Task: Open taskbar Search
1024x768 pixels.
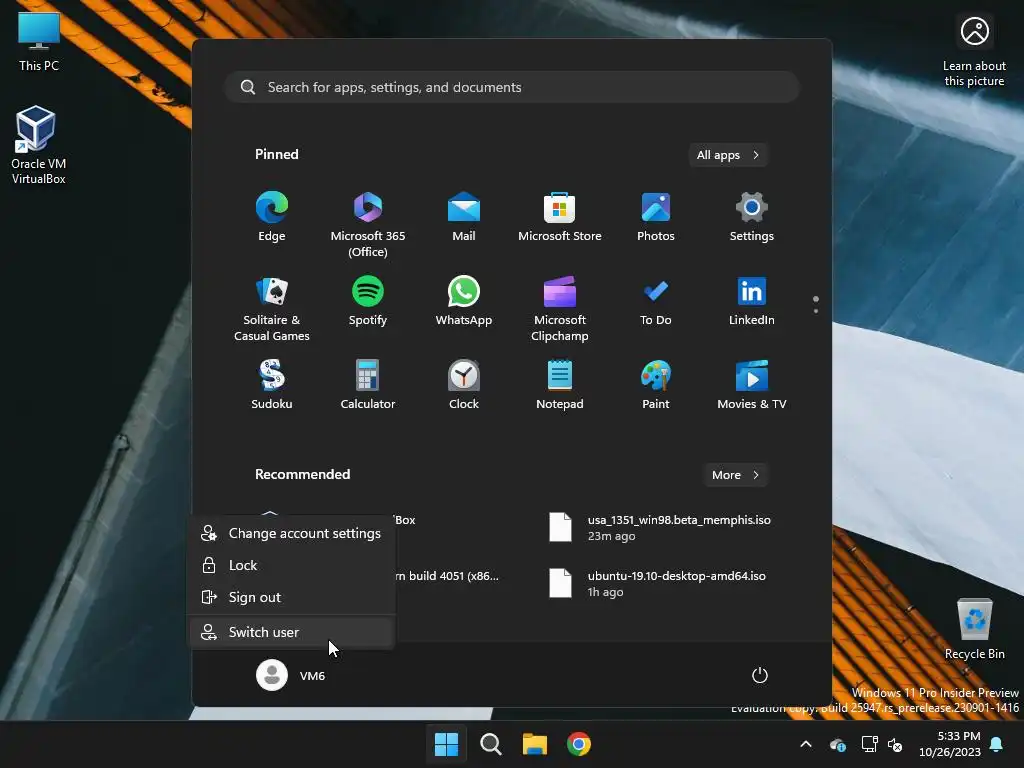Action: click(x=490, y=744)
